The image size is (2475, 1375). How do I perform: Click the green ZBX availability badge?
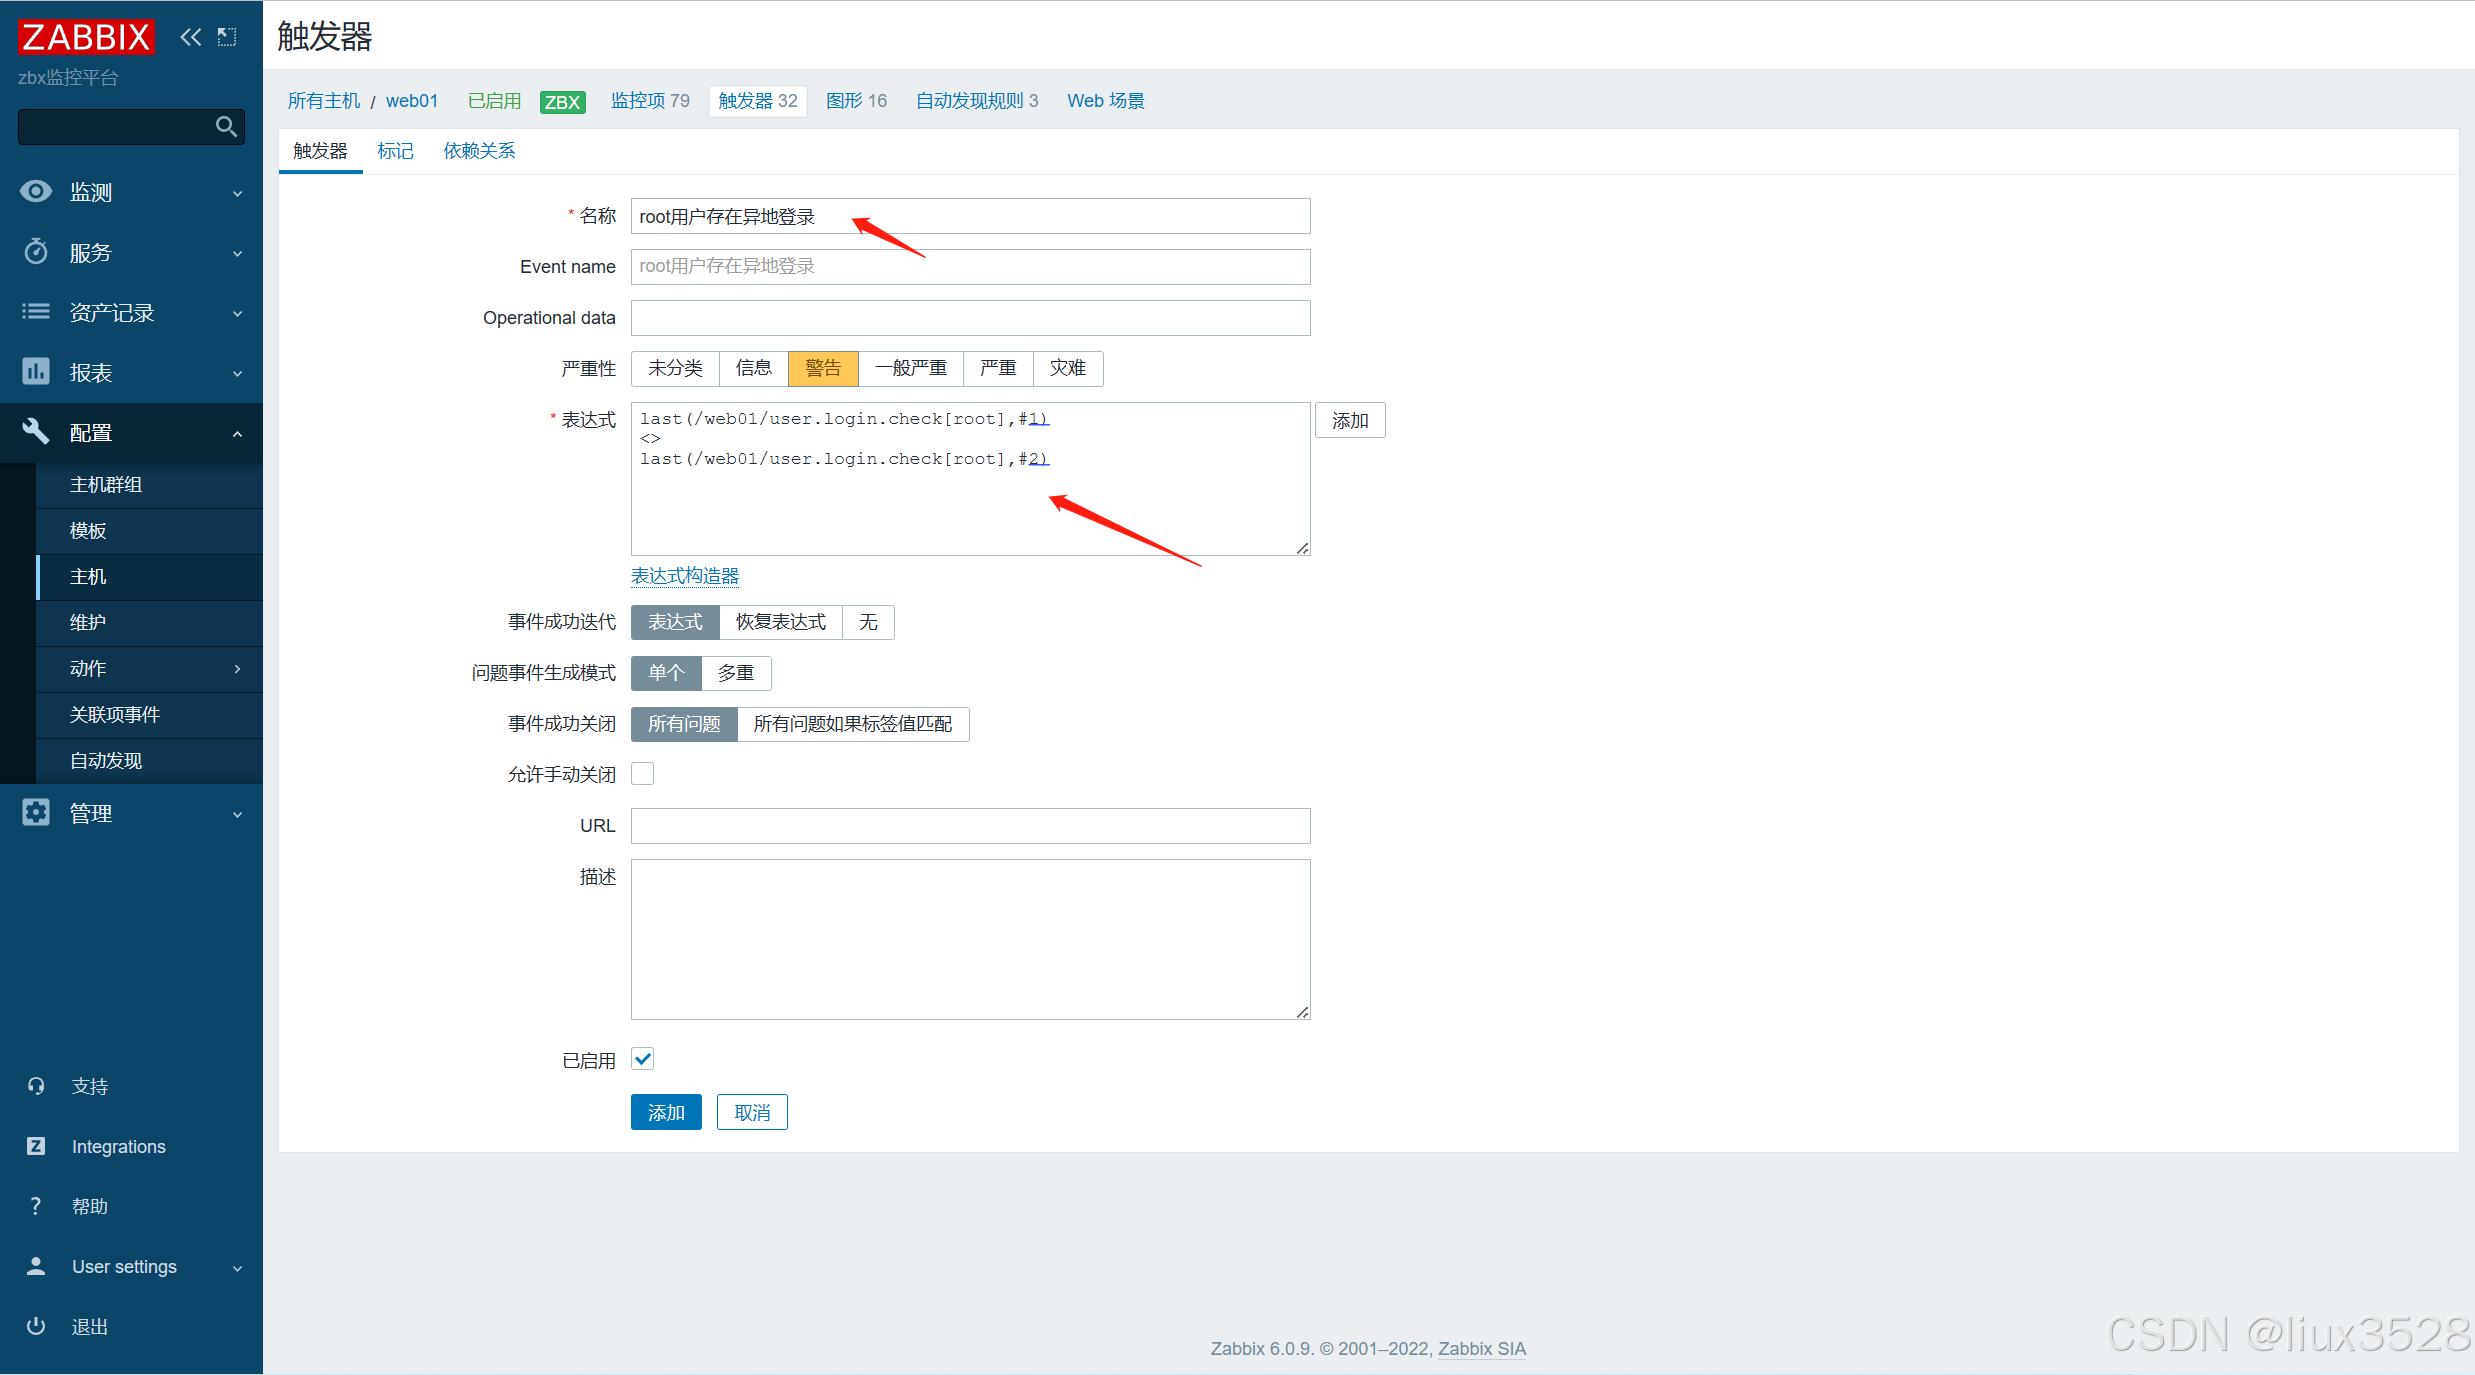[x=562, y=101]
